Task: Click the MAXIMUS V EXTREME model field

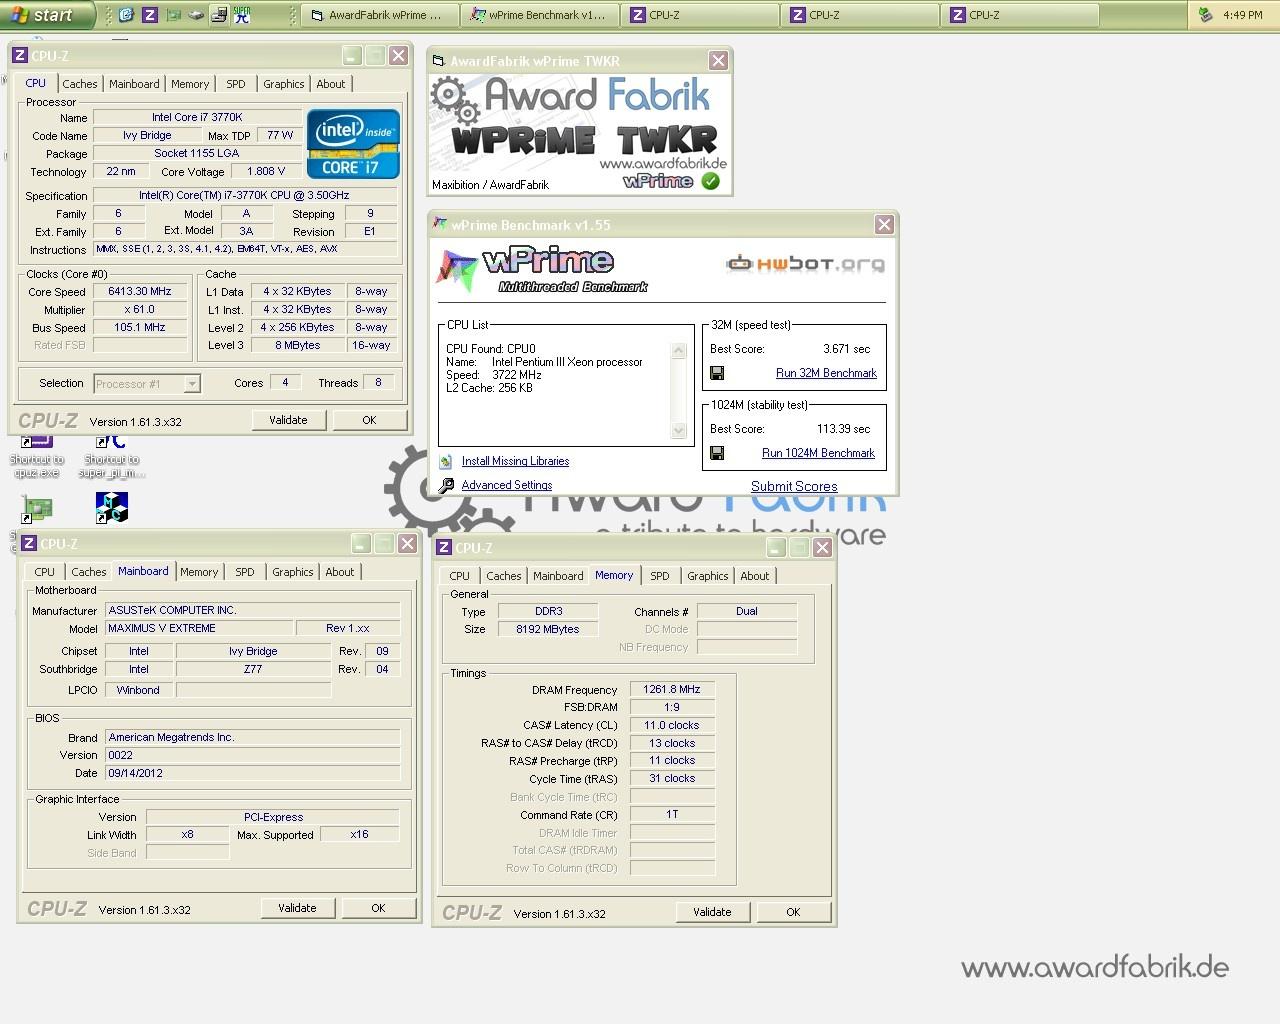Action: click(198, 629)
